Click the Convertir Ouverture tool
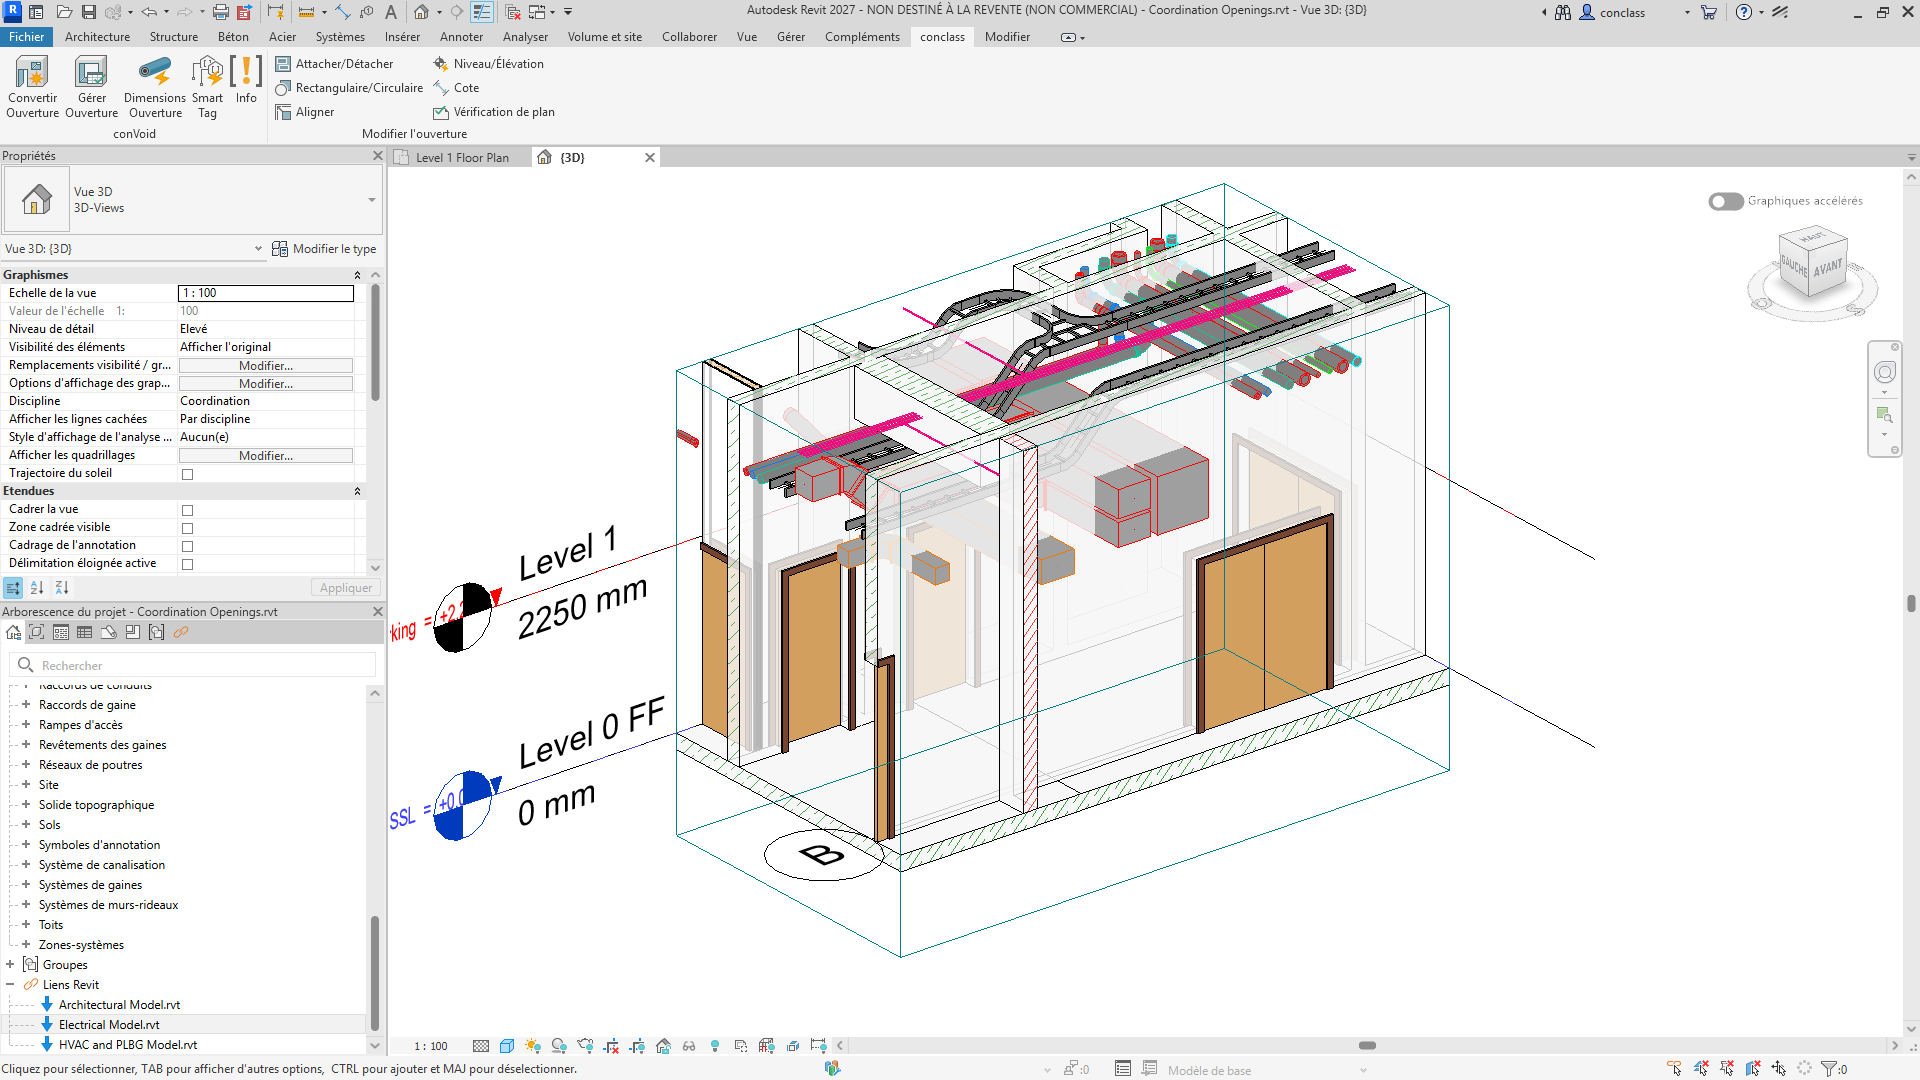 coord(33,87)
